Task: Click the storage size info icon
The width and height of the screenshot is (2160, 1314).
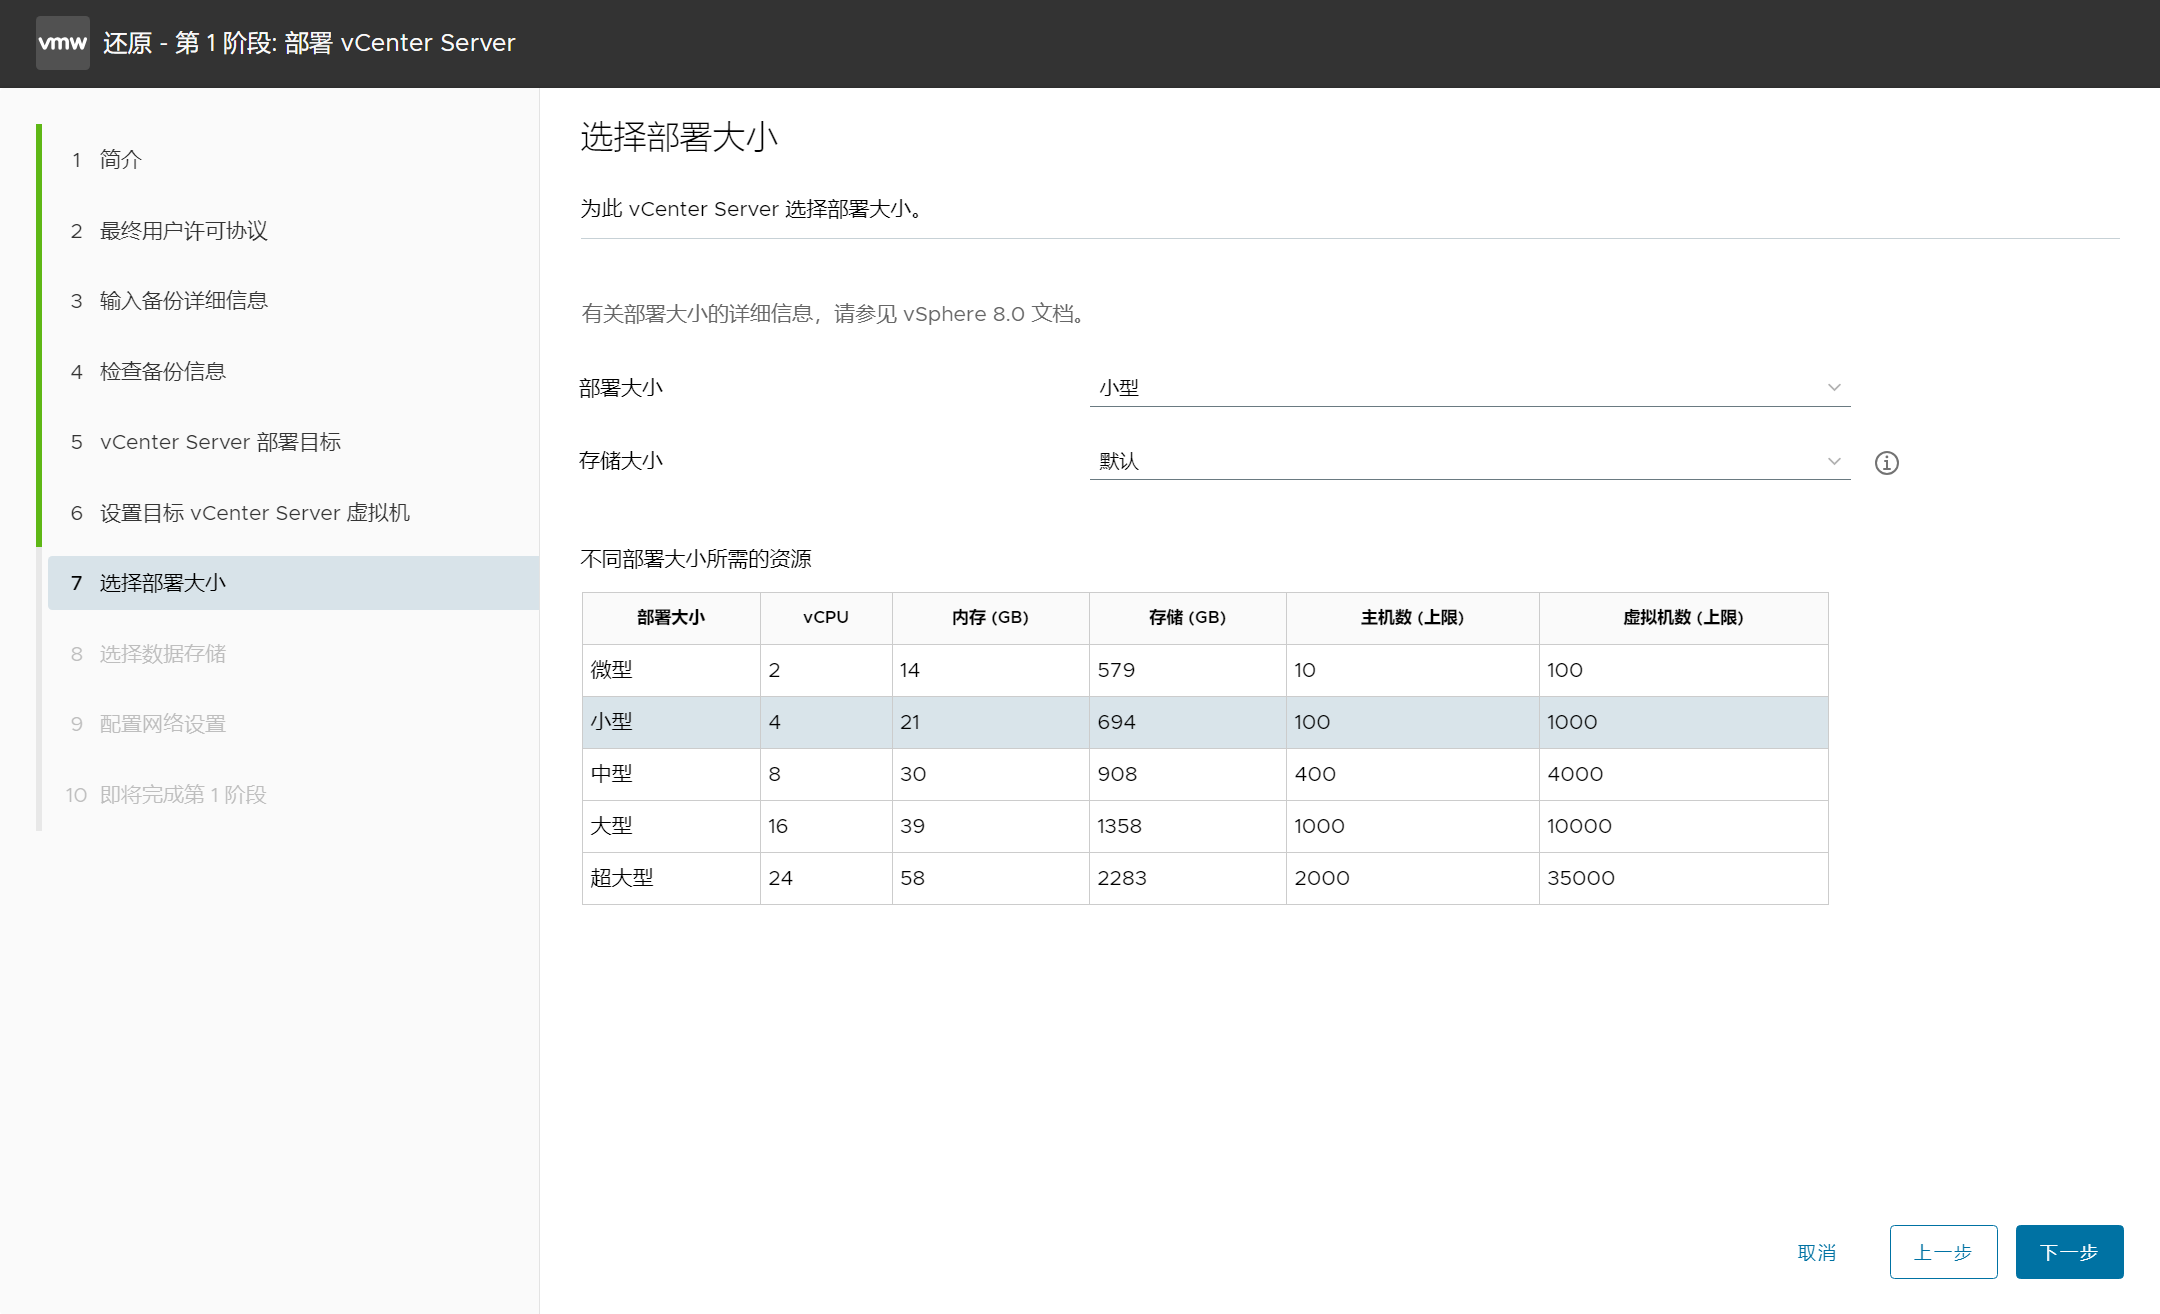Action: 1886,463
